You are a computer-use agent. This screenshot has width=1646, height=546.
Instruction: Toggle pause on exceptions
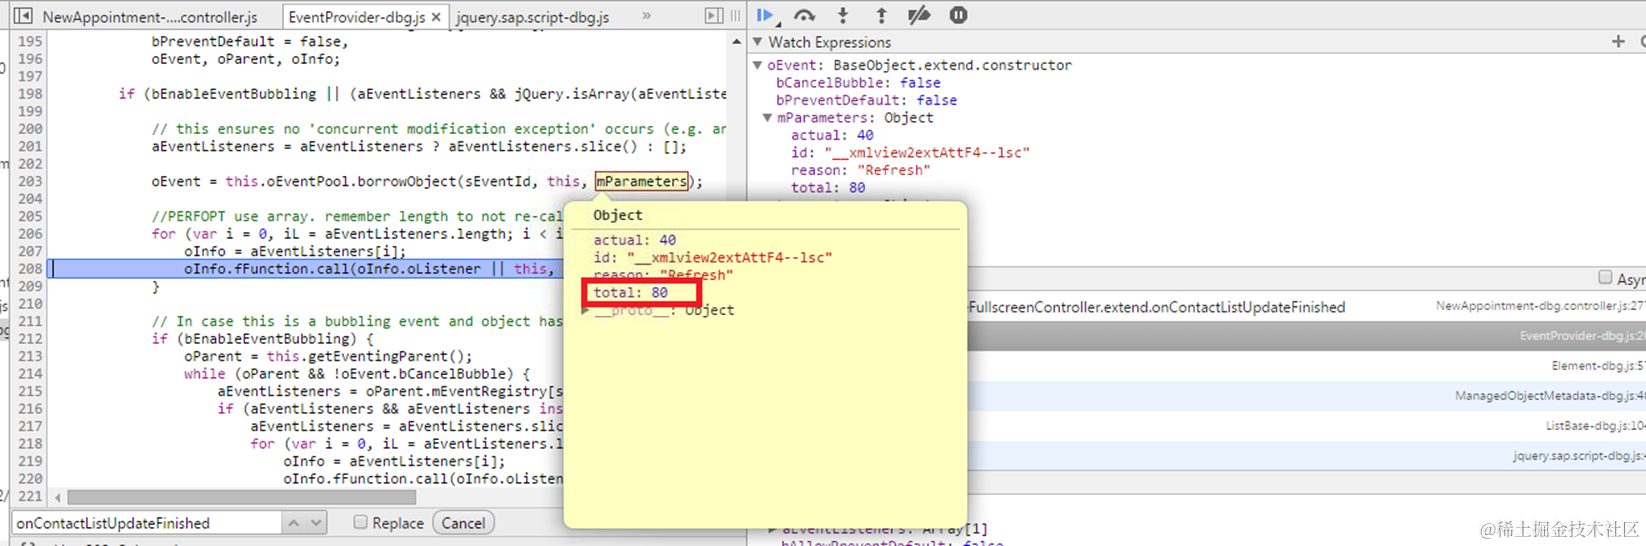[958, 15]
